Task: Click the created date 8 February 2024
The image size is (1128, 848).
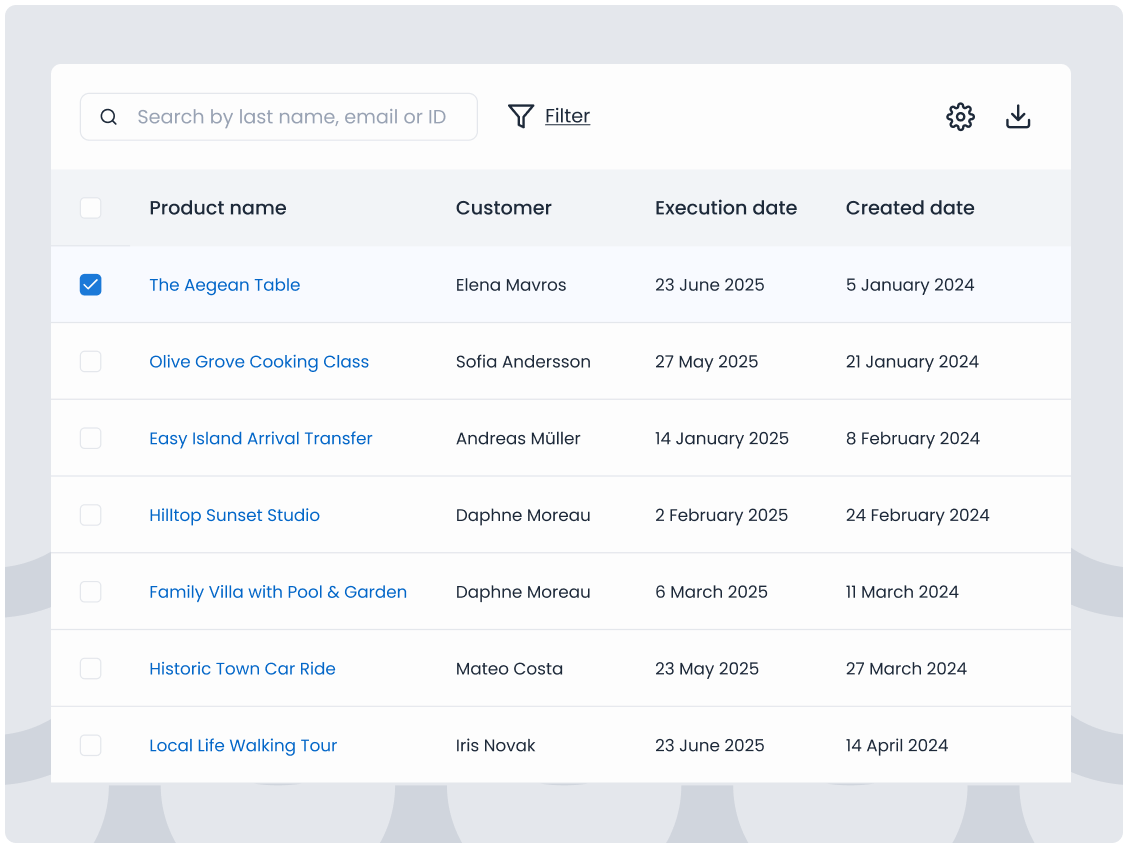Action: click(913, 439)
